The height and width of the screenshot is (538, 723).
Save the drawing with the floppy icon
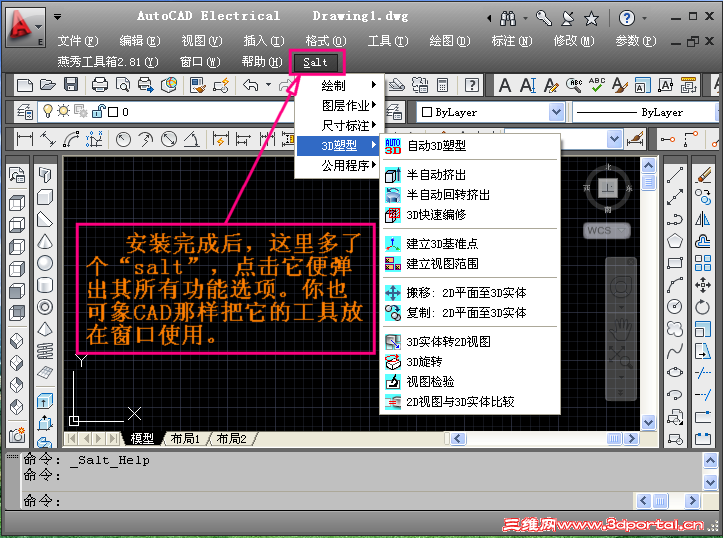point(71,85)
